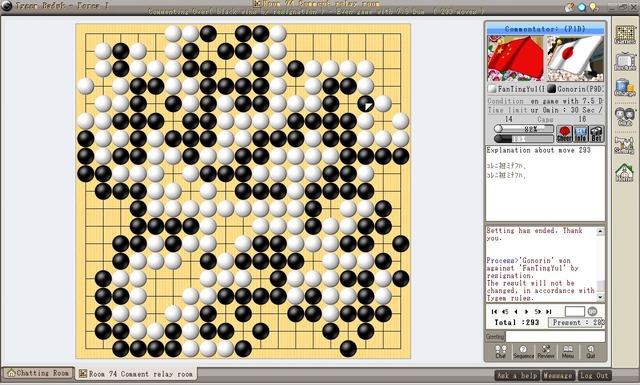
Task: Open the Setting tools icon in sidebar
Action: 624,145
